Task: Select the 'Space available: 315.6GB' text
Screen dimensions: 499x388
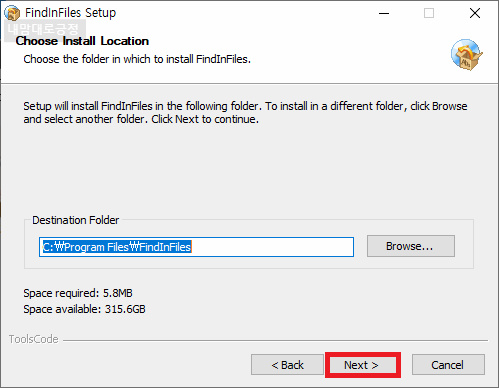Action: point(84,309)
